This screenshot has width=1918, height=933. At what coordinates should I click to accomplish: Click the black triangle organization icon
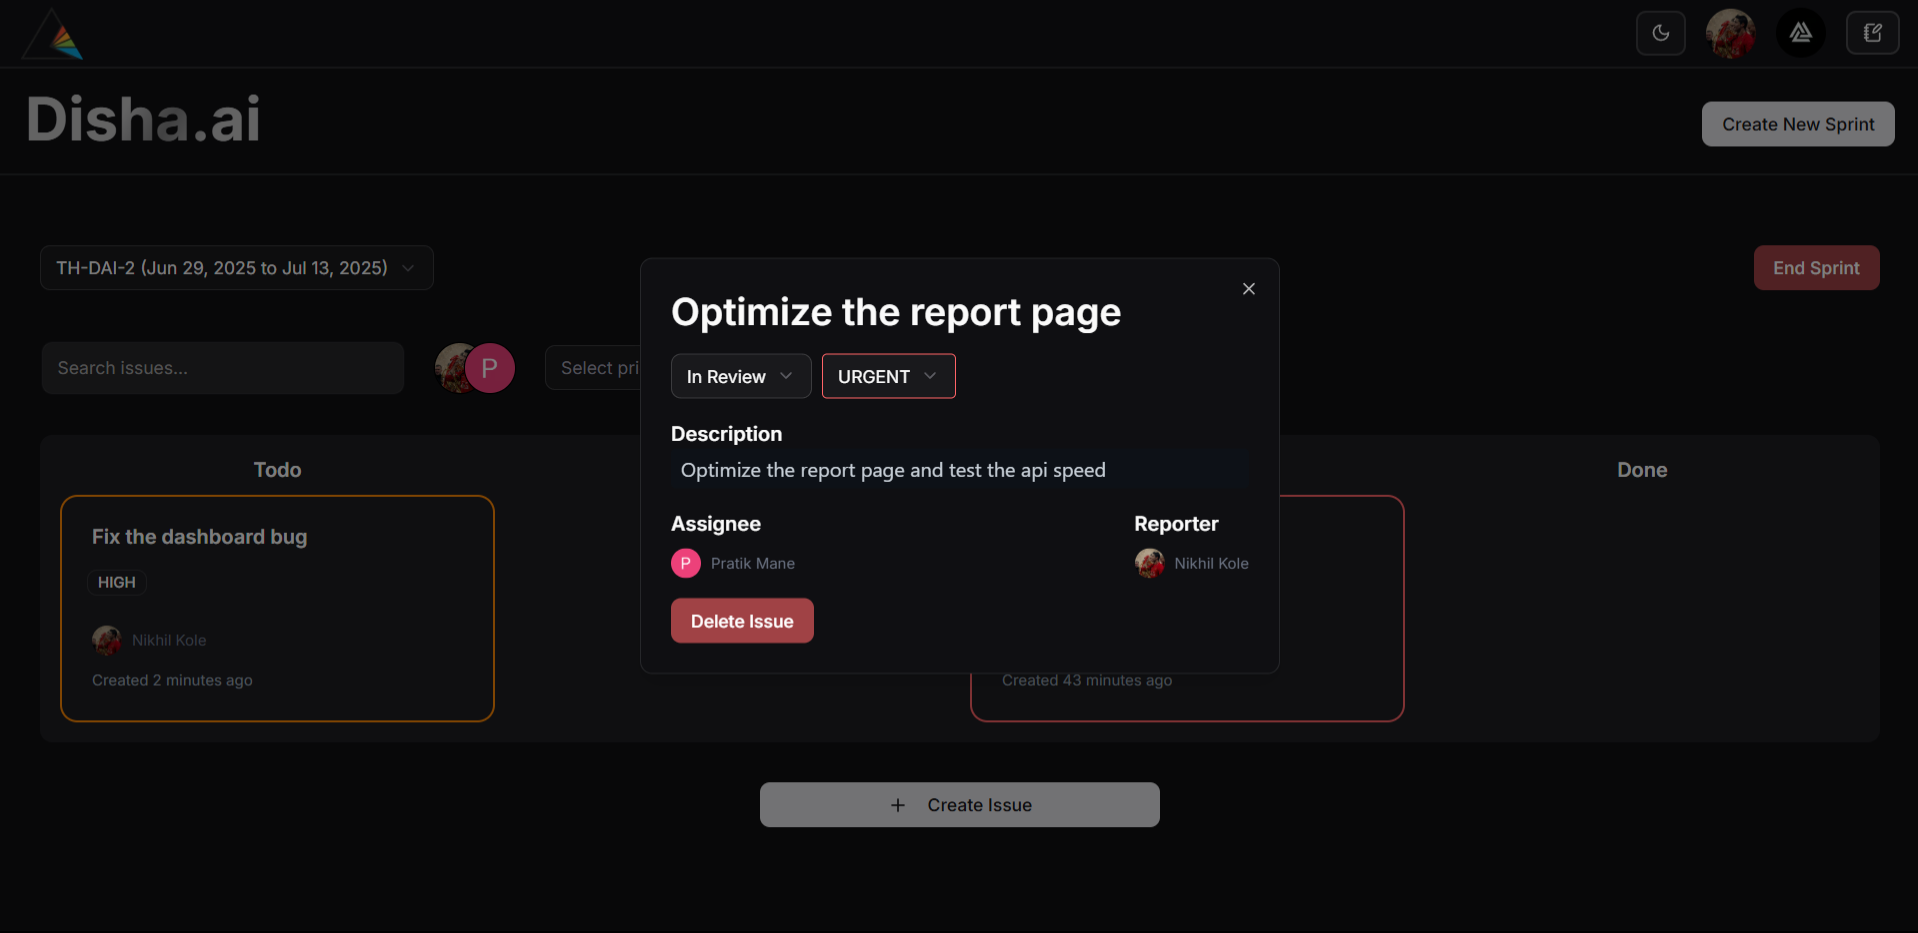tap(1800, 33)
